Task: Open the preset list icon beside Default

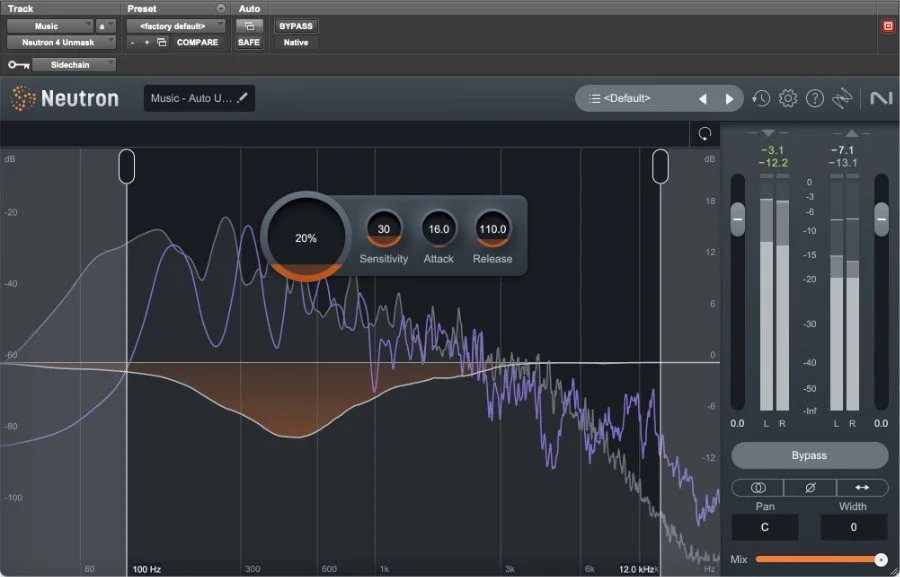Action: tap(595, 99)
